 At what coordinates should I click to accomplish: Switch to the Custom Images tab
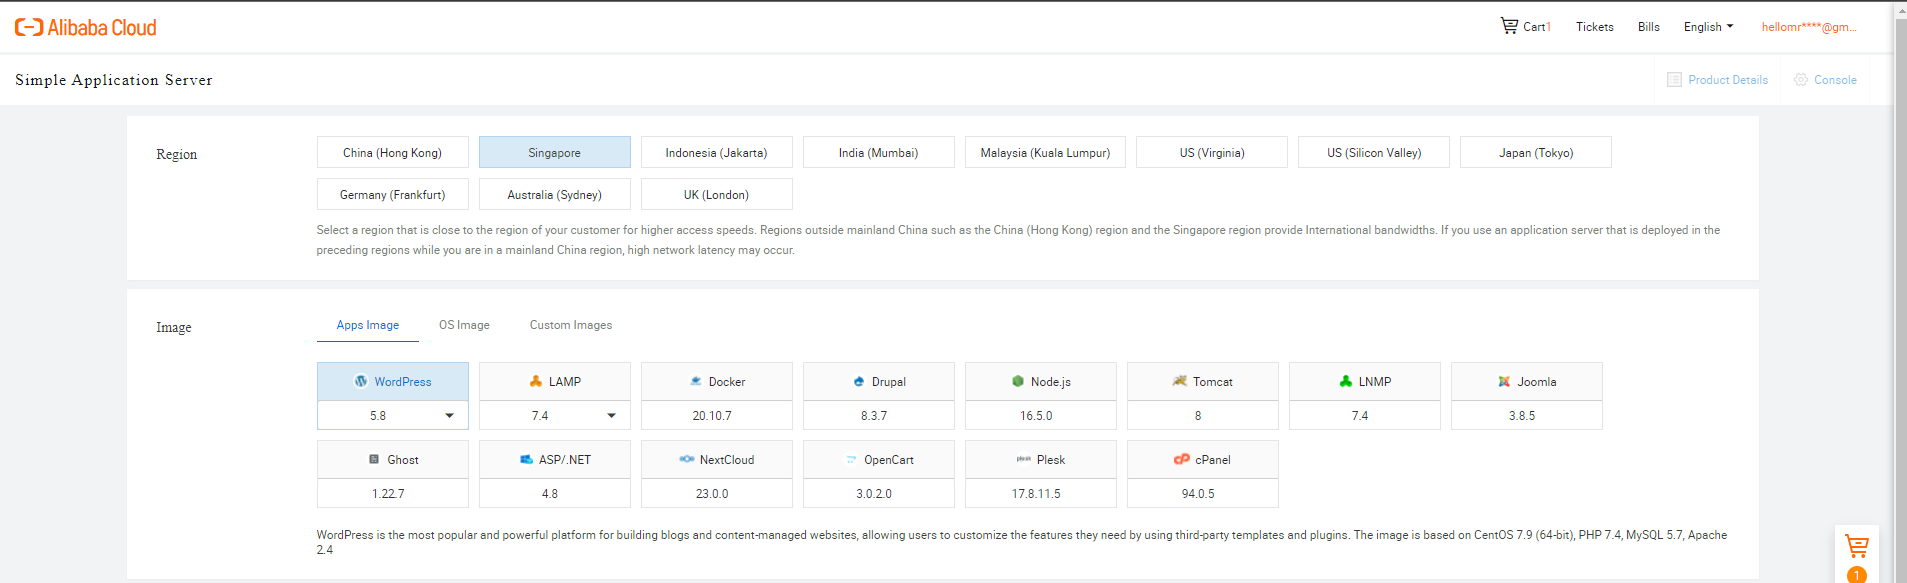[571, 325]
